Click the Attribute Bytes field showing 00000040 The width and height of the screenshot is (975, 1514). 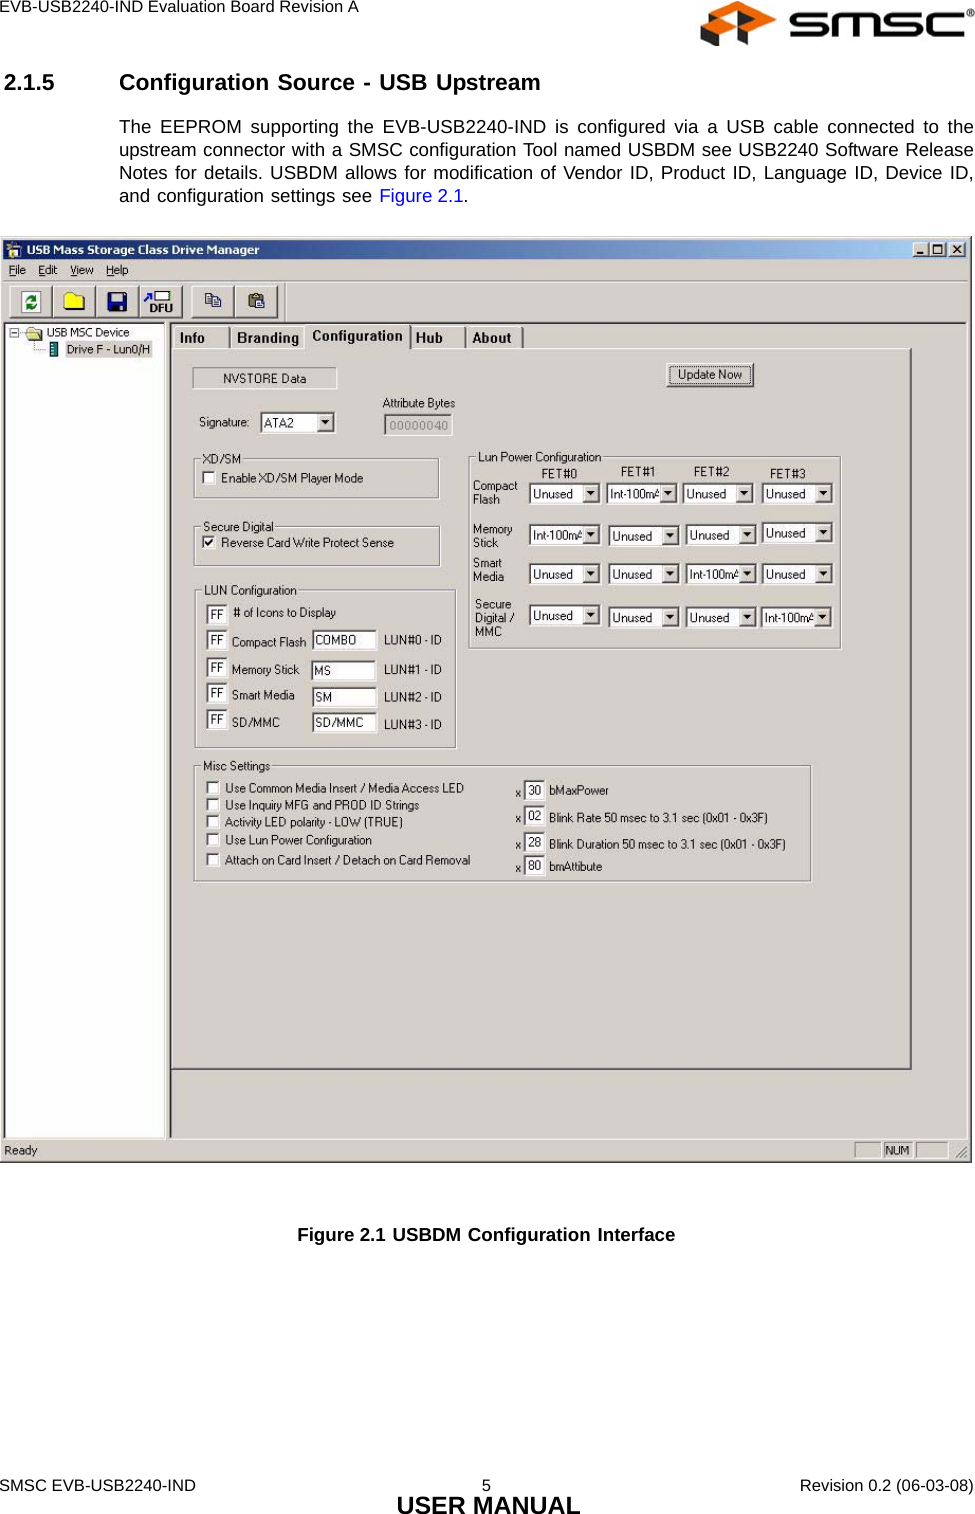[x=420, y=424]
